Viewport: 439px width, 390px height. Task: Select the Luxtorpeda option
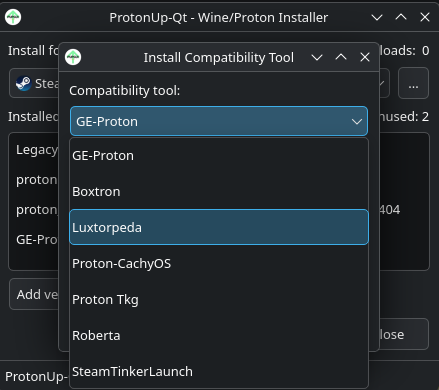(x=219, y=227)
